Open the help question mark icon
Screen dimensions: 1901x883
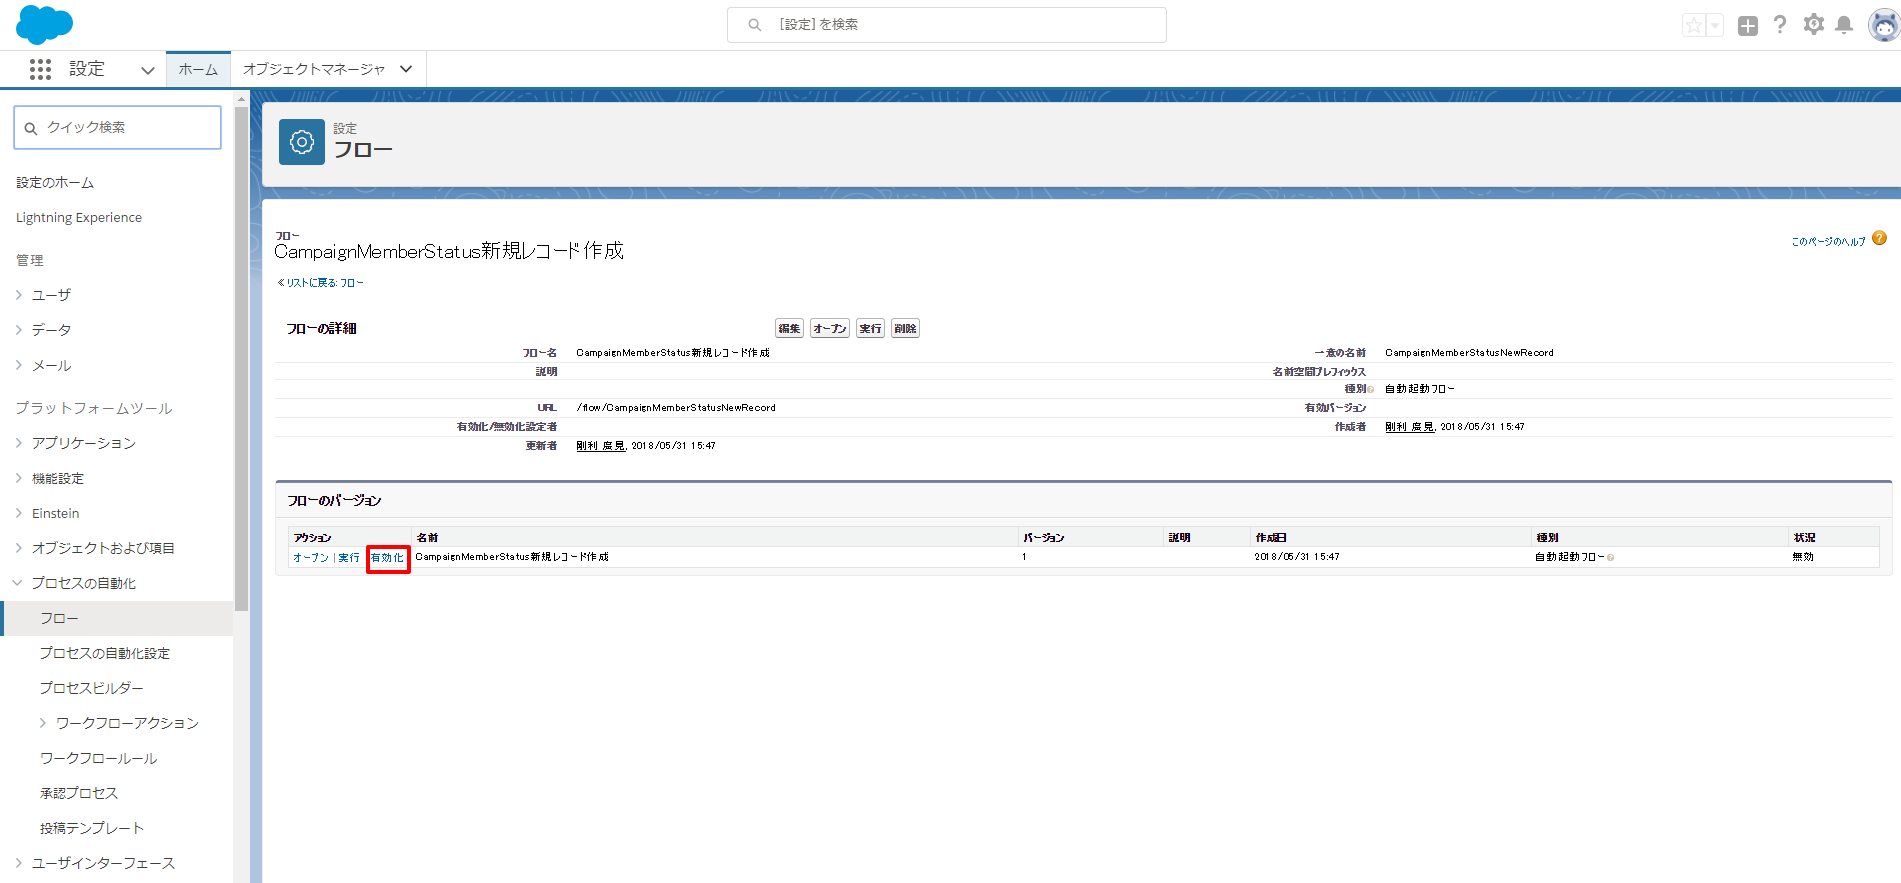point(1780,25)
